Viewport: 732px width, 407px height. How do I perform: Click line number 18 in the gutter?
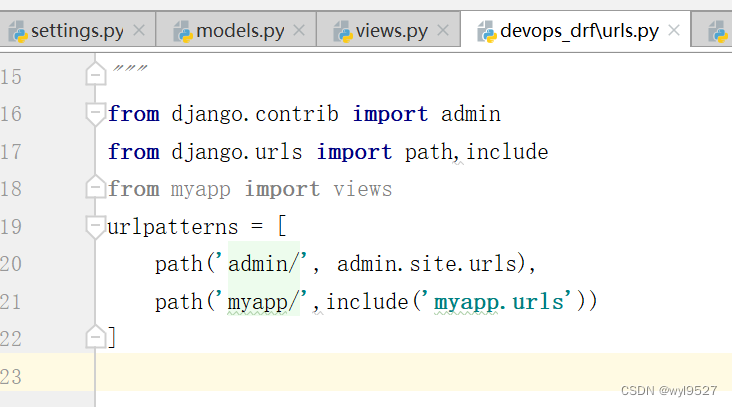tap(11, 189)
